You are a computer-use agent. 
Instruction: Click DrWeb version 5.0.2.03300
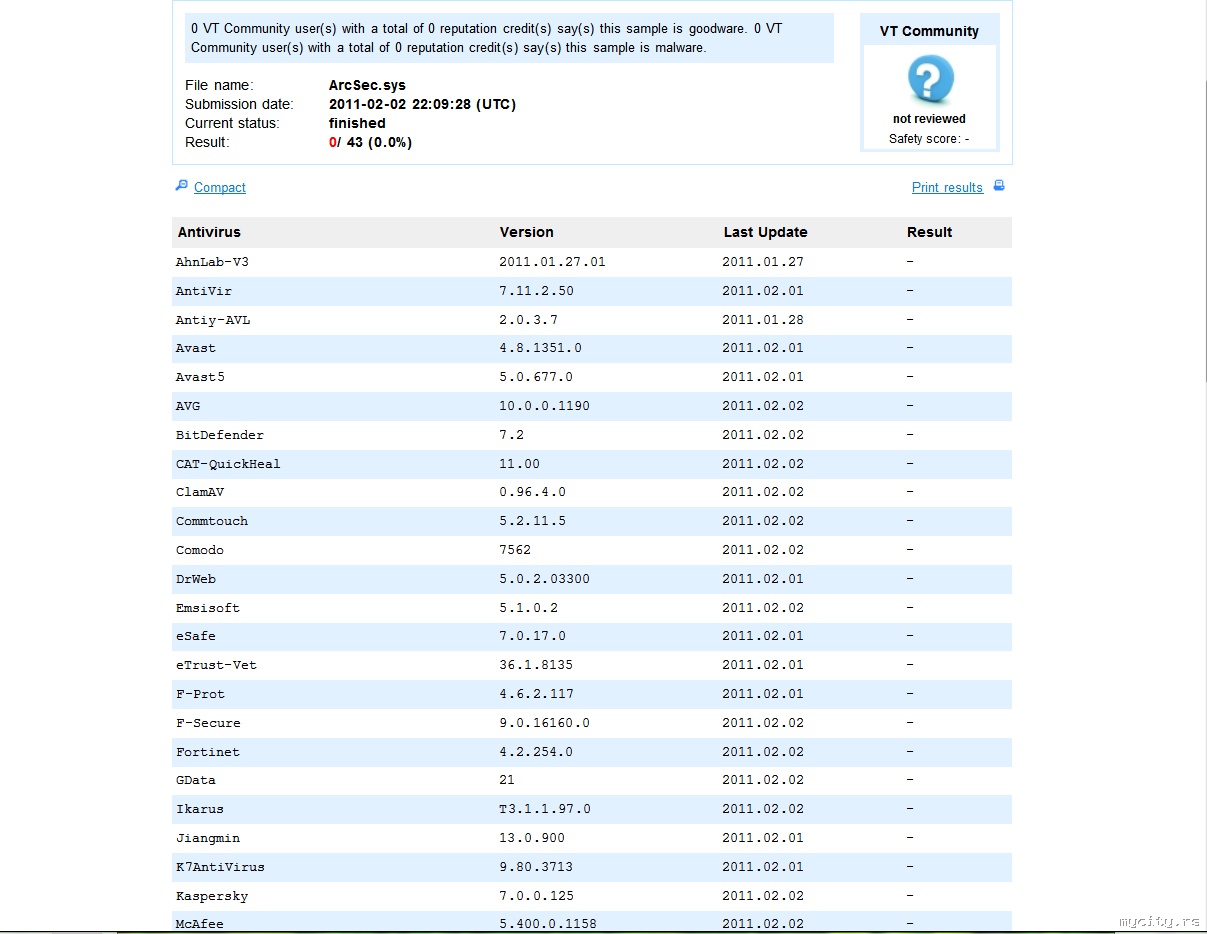(x=544, y=579)
